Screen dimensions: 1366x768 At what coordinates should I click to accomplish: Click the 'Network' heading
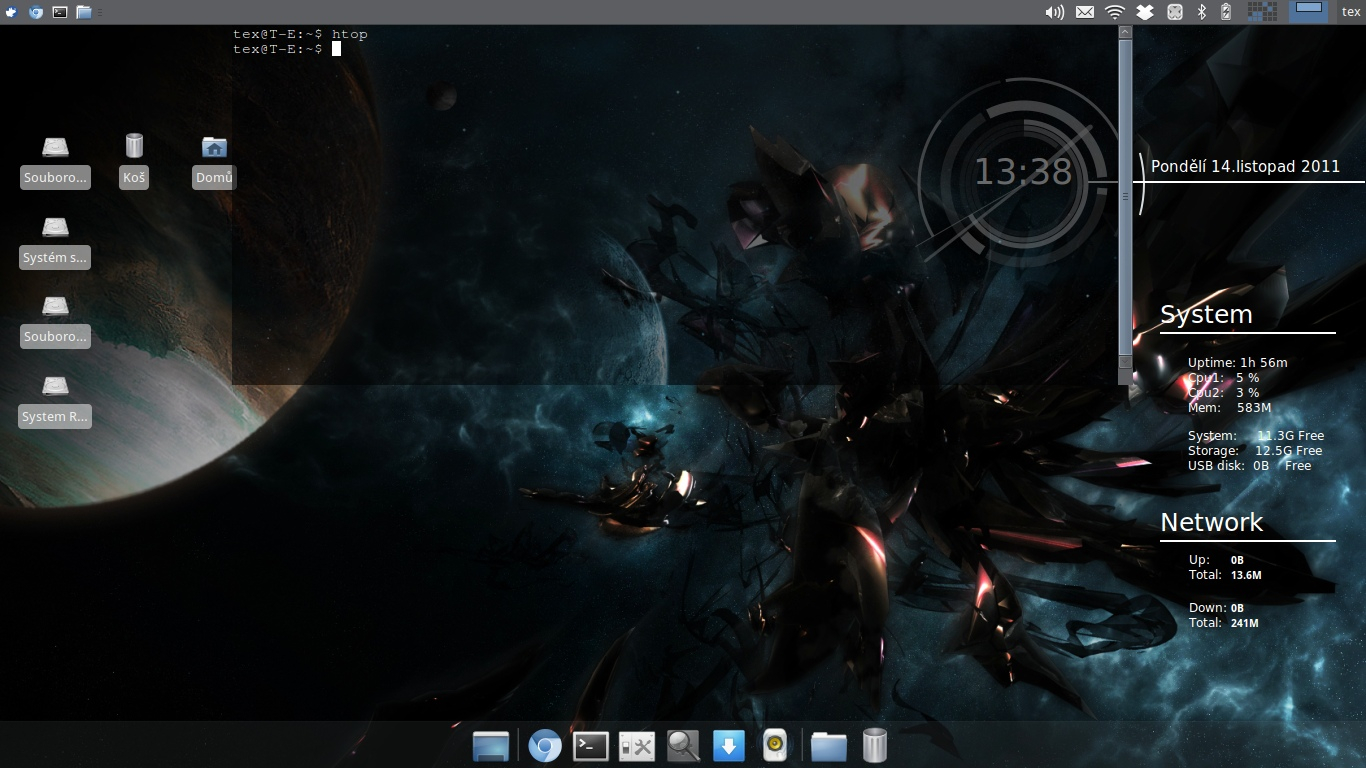coord(1212,522)
